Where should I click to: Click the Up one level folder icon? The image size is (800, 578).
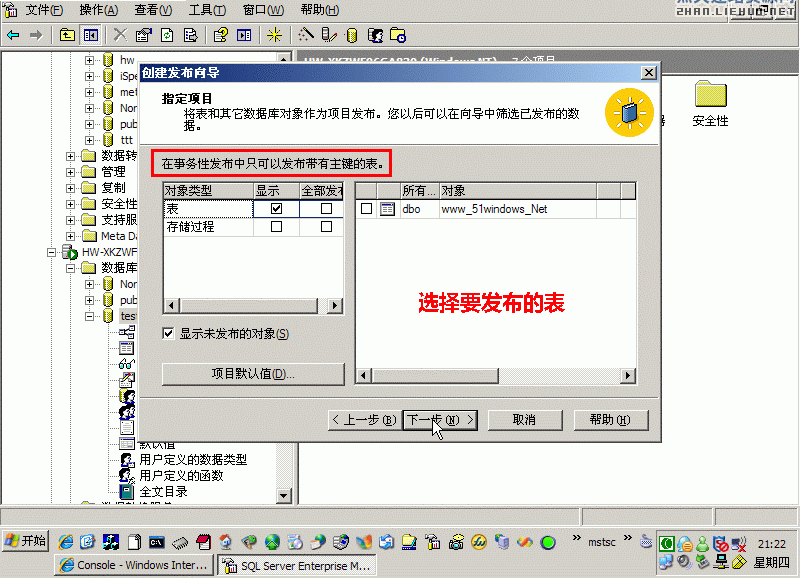tap(67, 35)
